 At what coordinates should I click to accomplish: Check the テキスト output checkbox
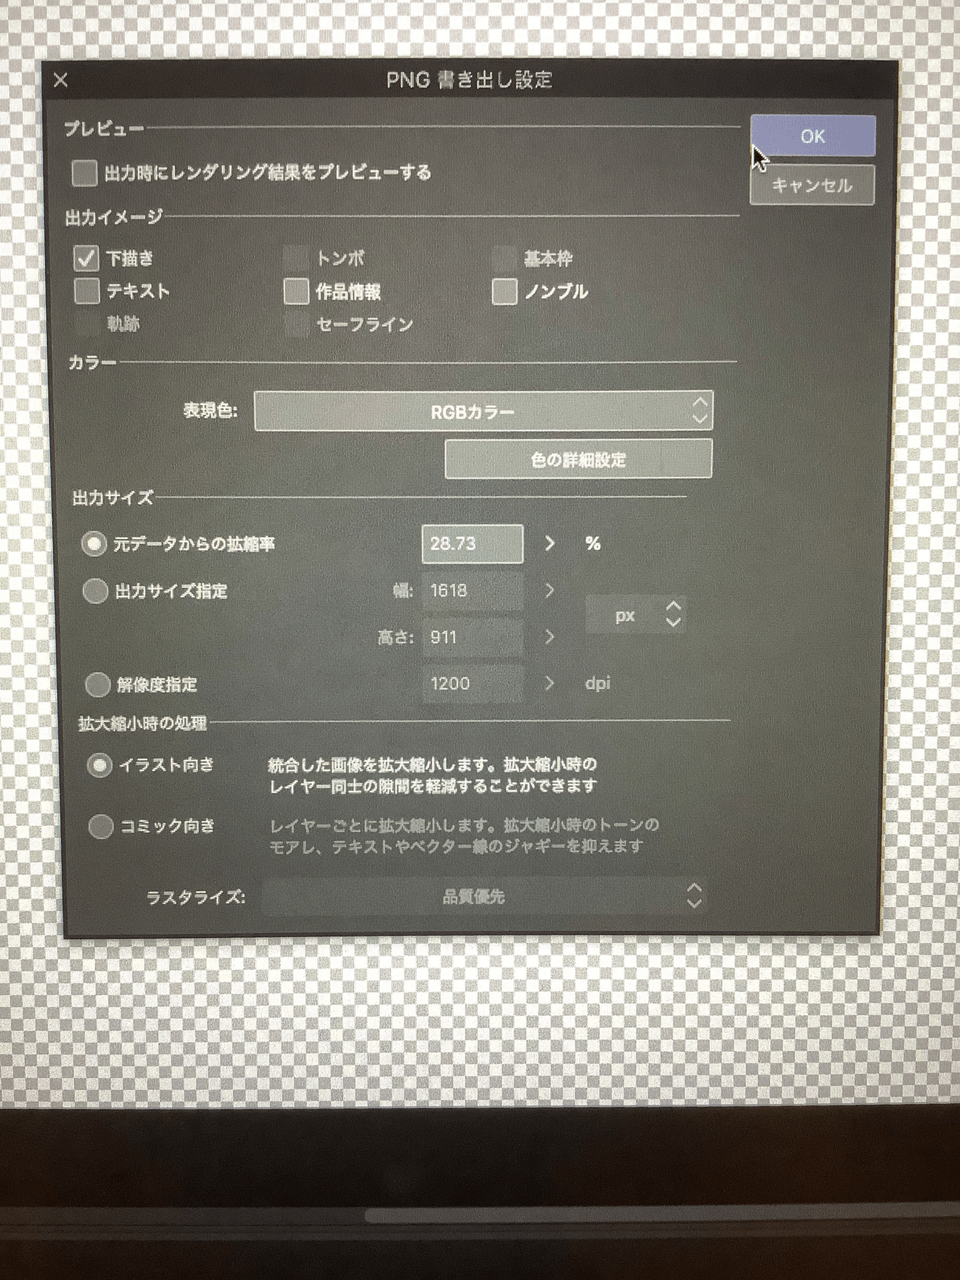point(87,291)
